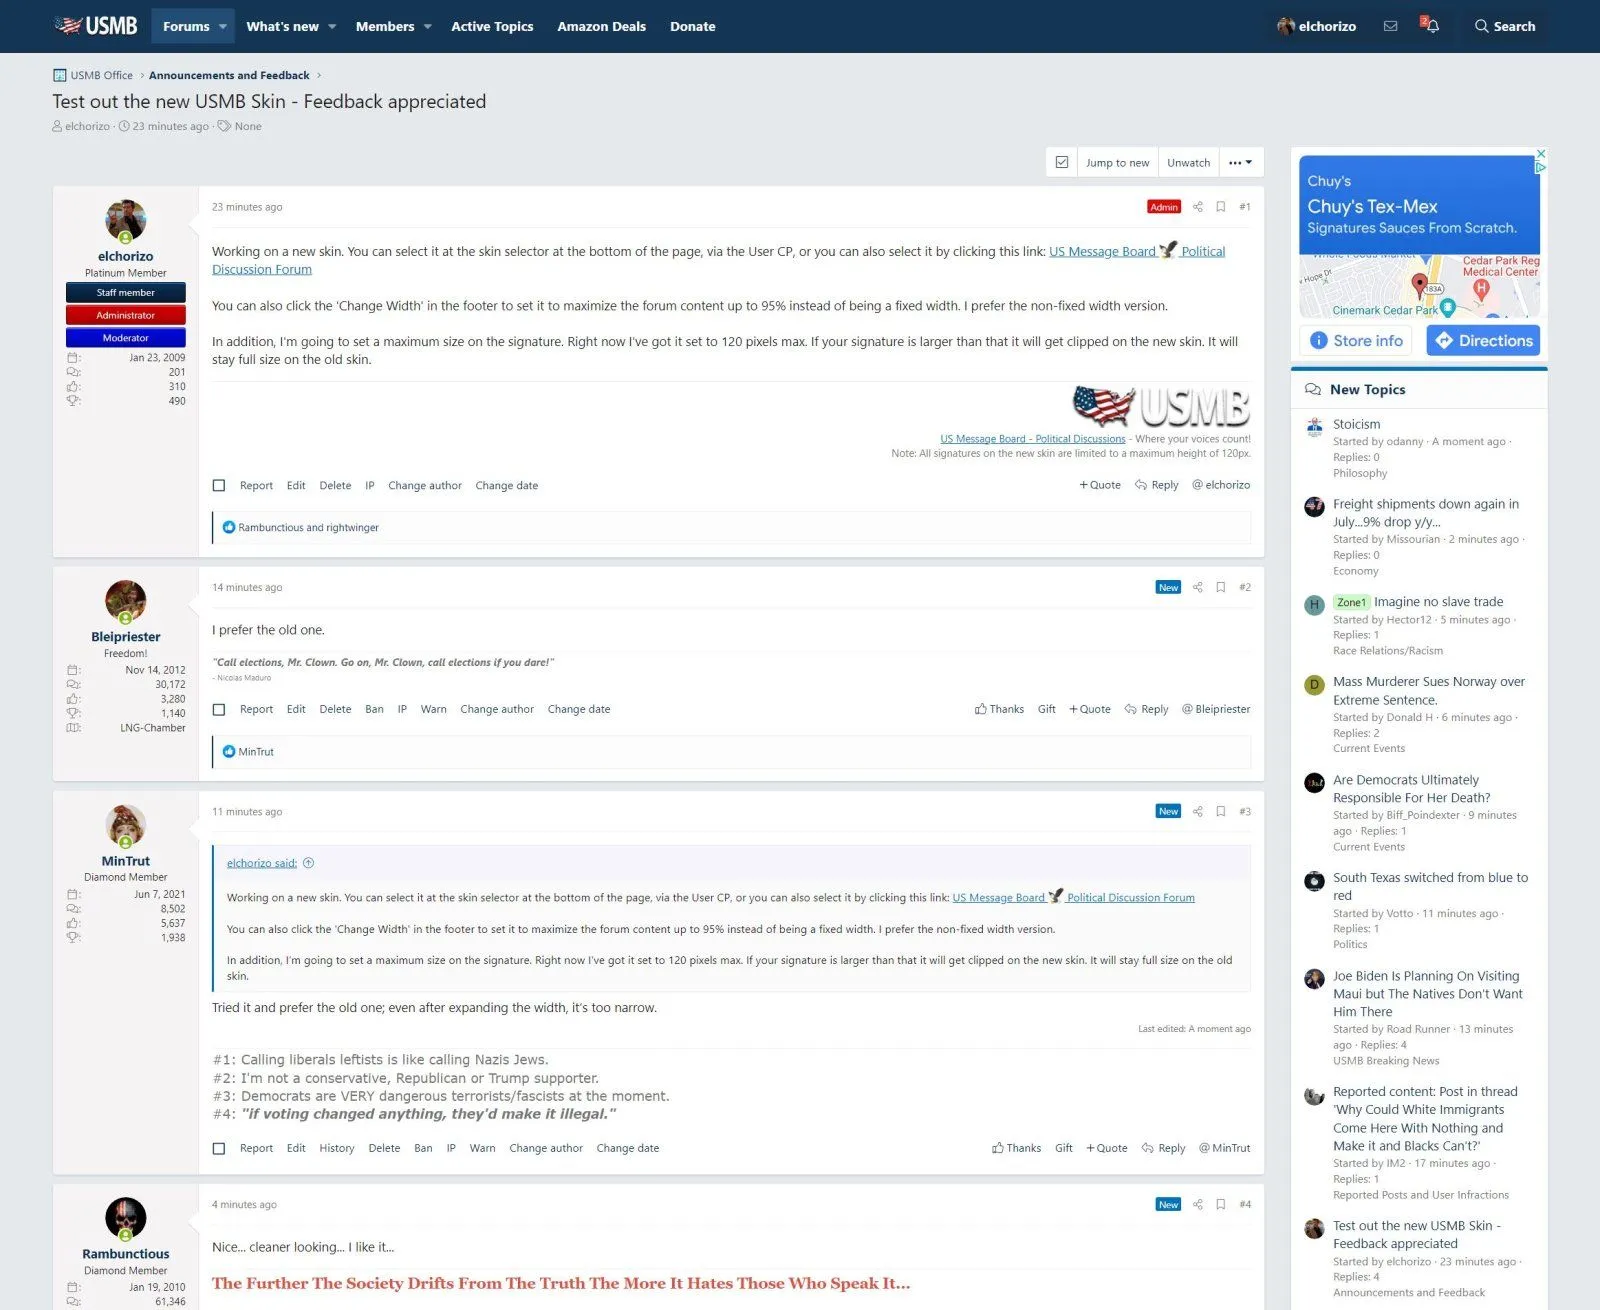Screen dimensions: 1600x1310
Task: Expand the Forums dropdown arrow
Action: [x=223, y=27]
